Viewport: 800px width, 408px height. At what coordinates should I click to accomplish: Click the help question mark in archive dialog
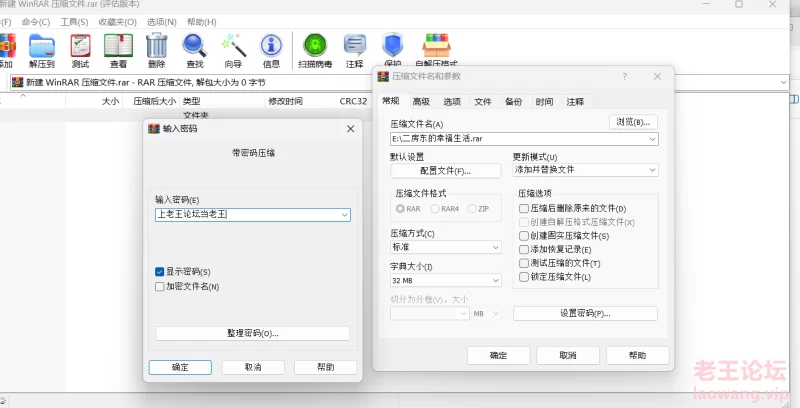[x=624, y=76]
